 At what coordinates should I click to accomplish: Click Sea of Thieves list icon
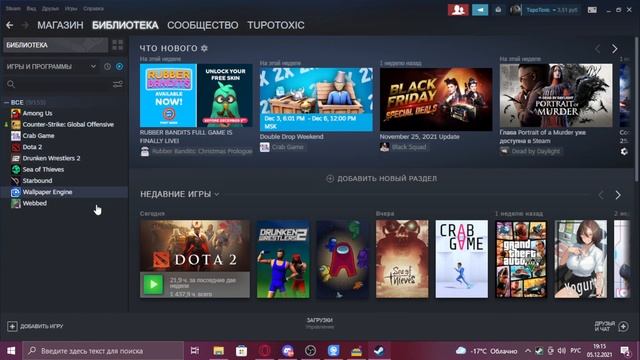[x=16, y=169]
